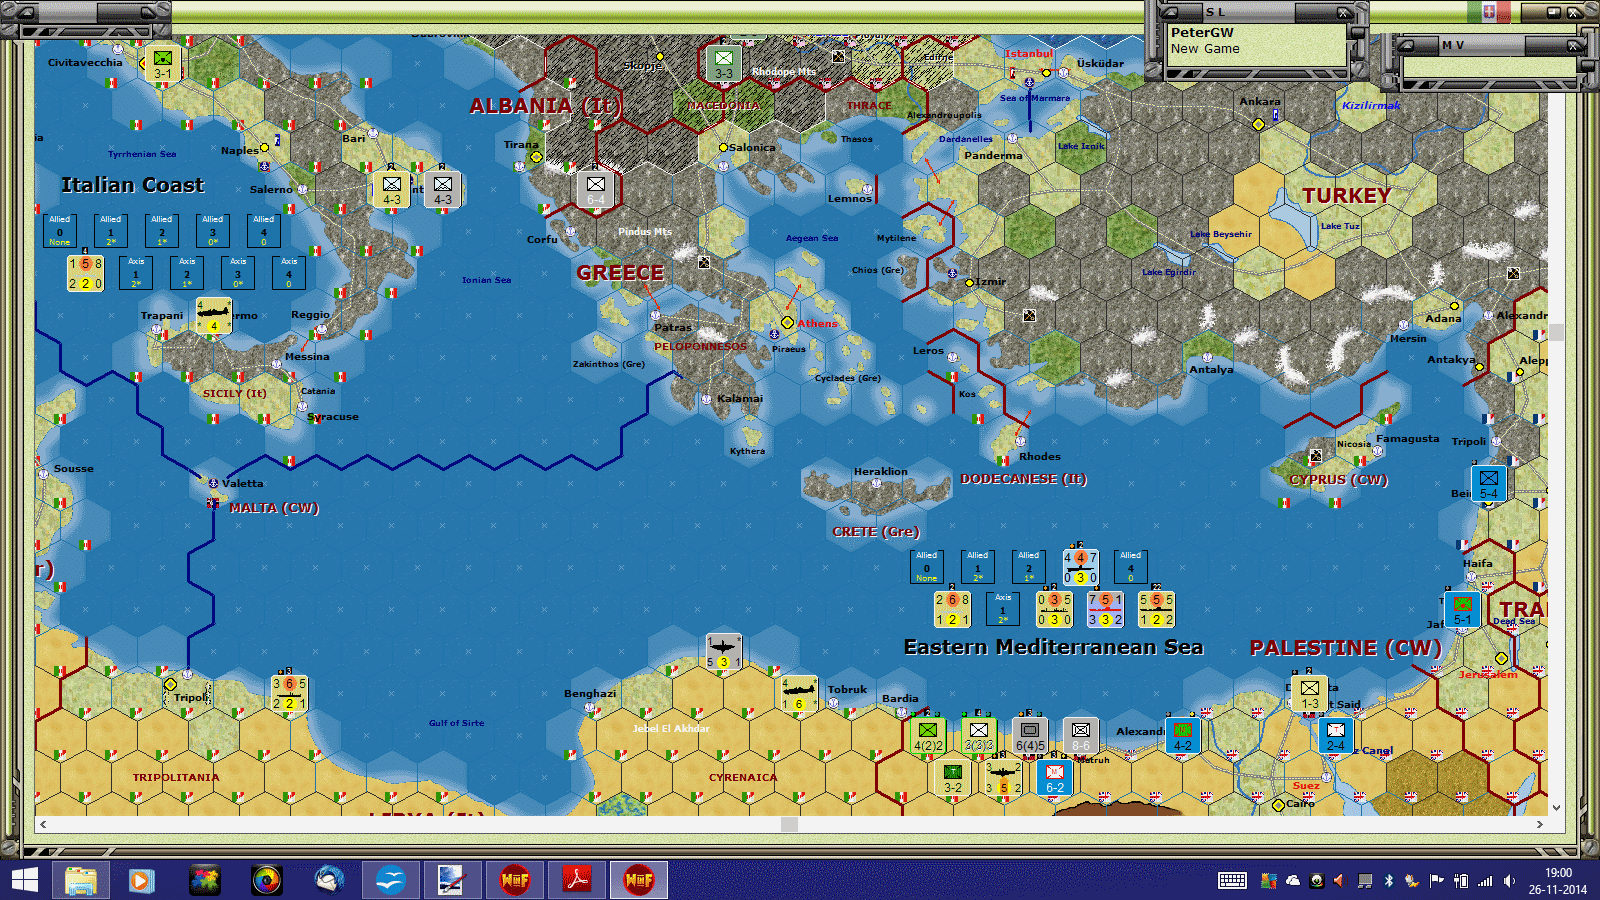1600x900 pixels.
Task: Select the 4-4-7 submarine counter
Action: coord(1080,567)
